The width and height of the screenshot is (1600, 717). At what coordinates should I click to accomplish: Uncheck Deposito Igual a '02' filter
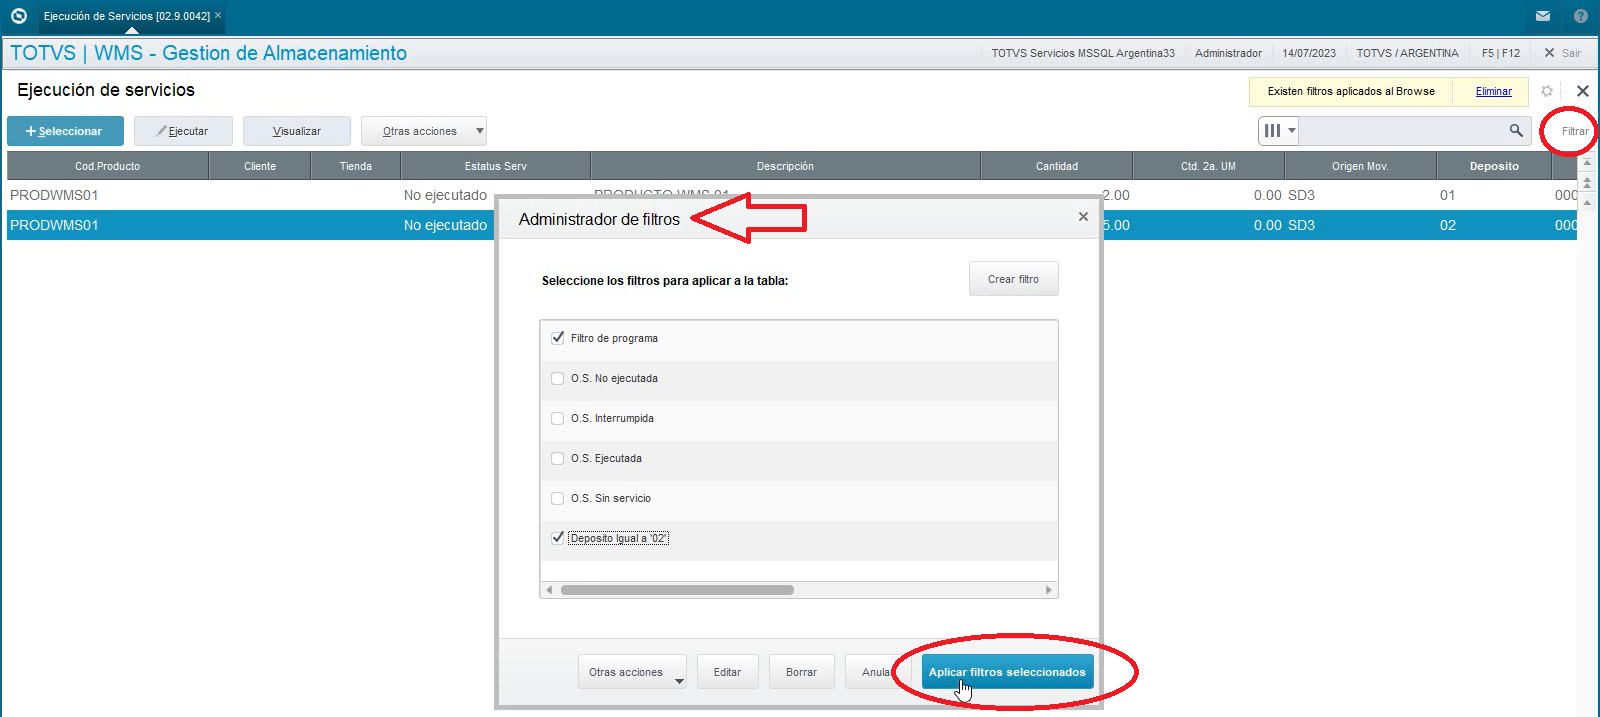tap(558, 538)
